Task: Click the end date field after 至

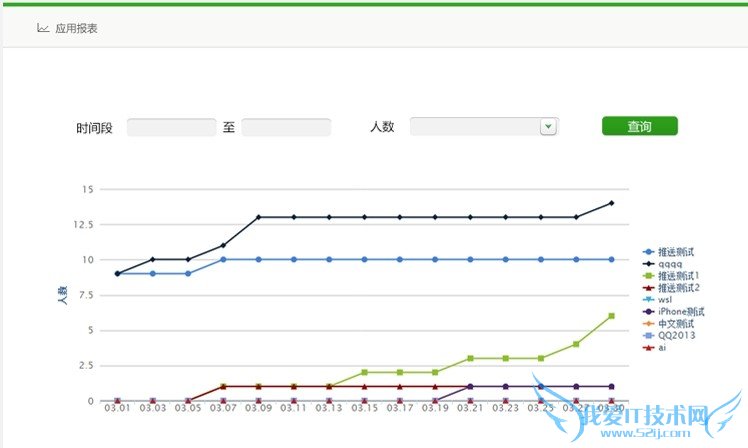Action: coord(286,127)
